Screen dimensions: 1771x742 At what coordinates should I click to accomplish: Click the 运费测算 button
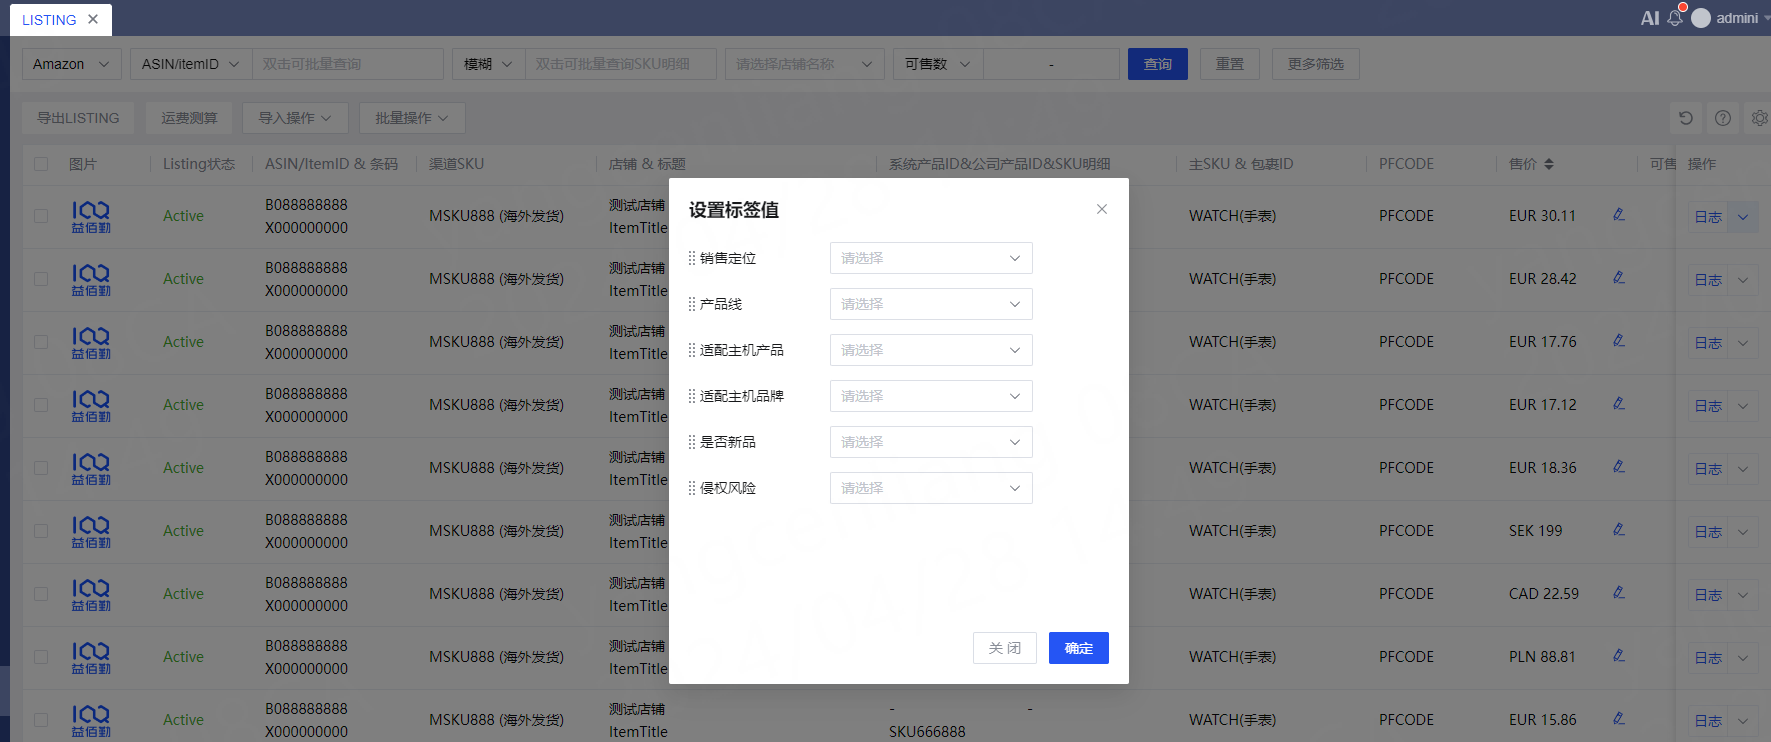pos(189,118)
